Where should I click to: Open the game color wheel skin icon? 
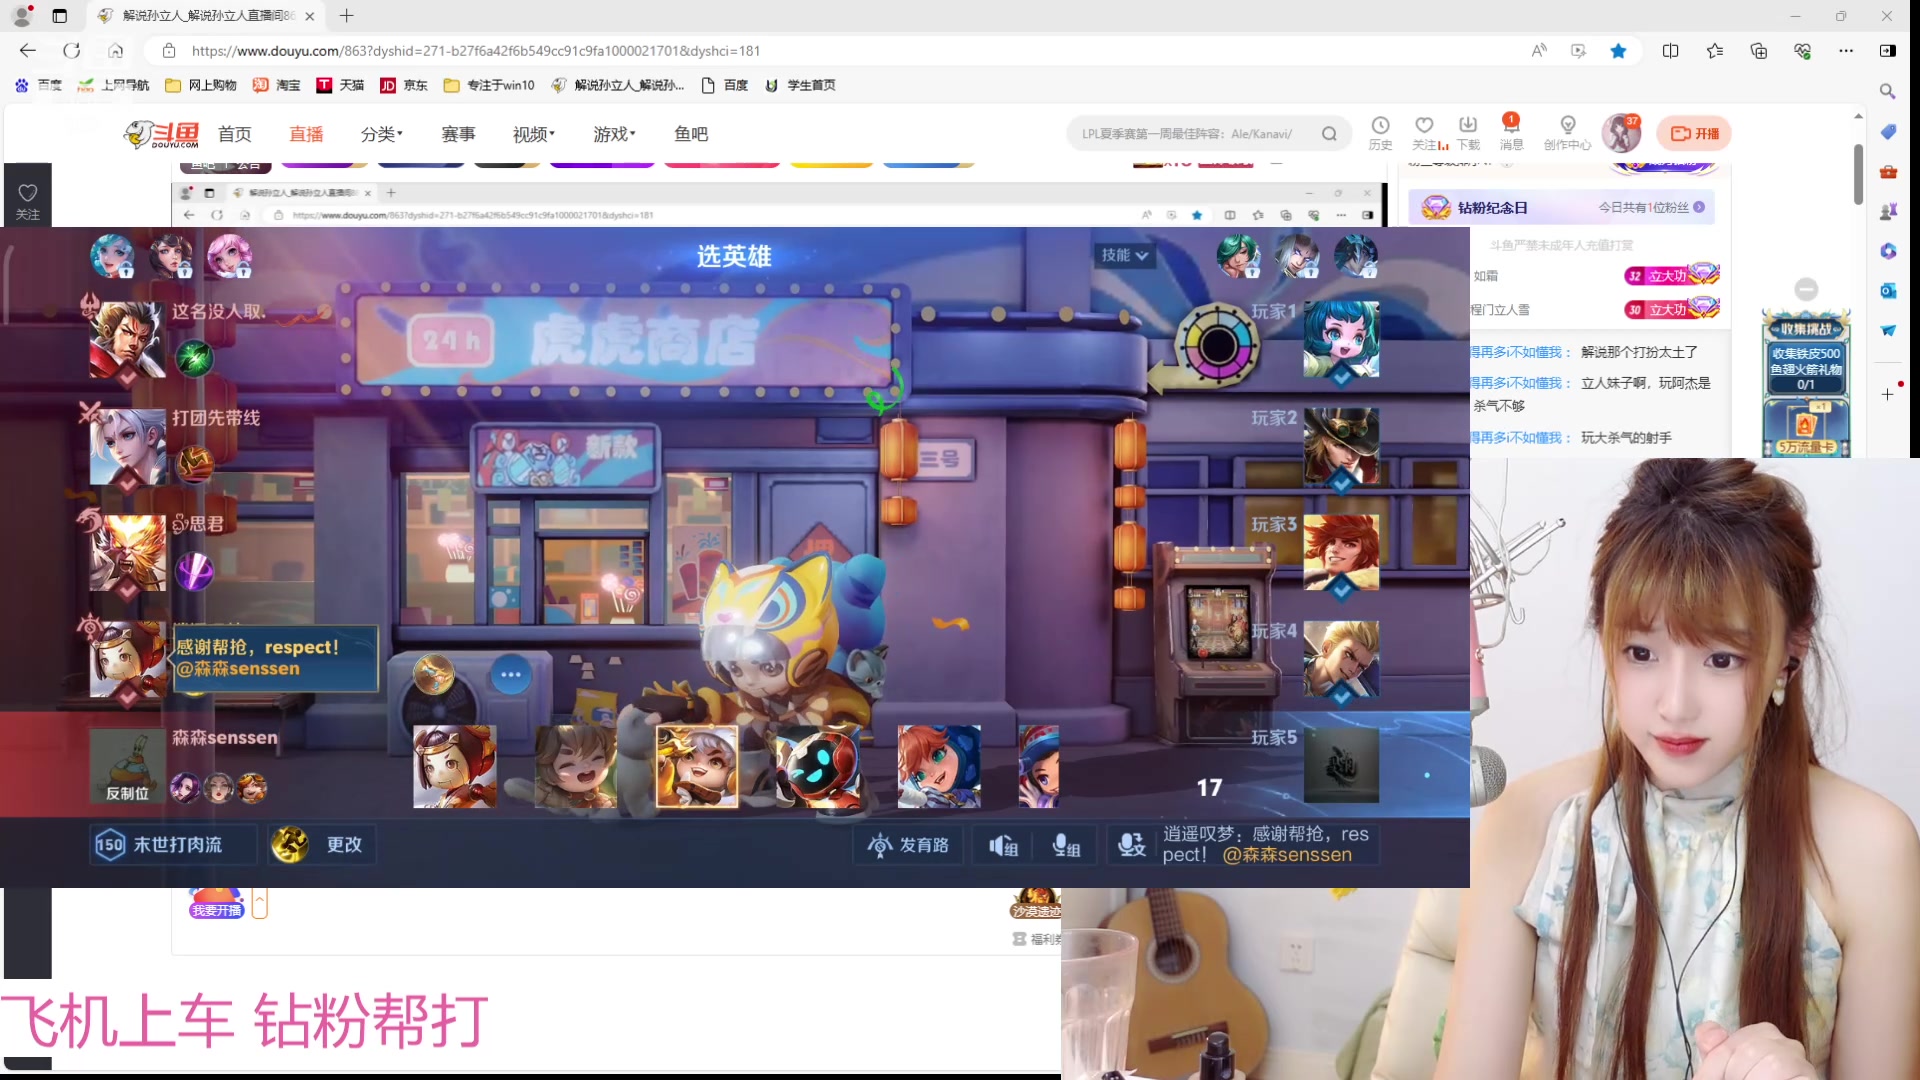1217,346
